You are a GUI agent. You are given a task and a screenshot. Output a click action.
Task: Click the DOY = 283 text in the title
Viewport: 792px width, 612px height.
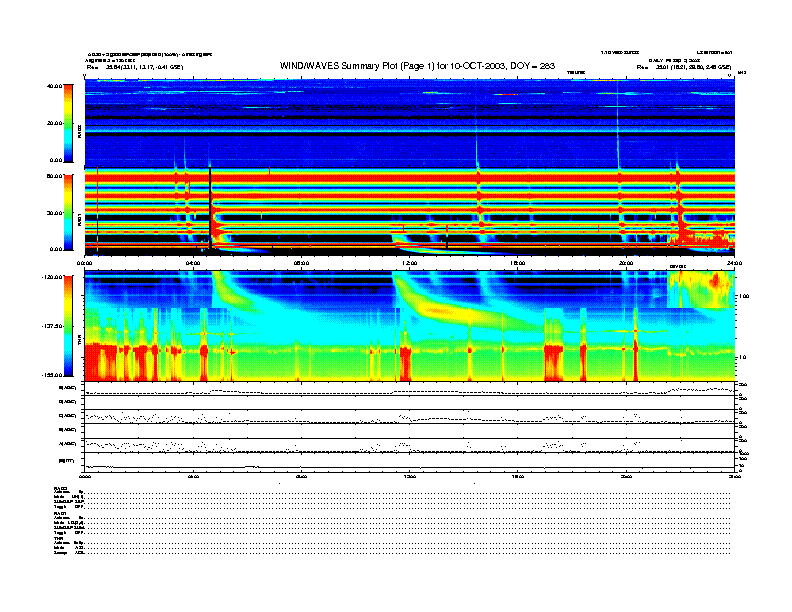point(532,66)
